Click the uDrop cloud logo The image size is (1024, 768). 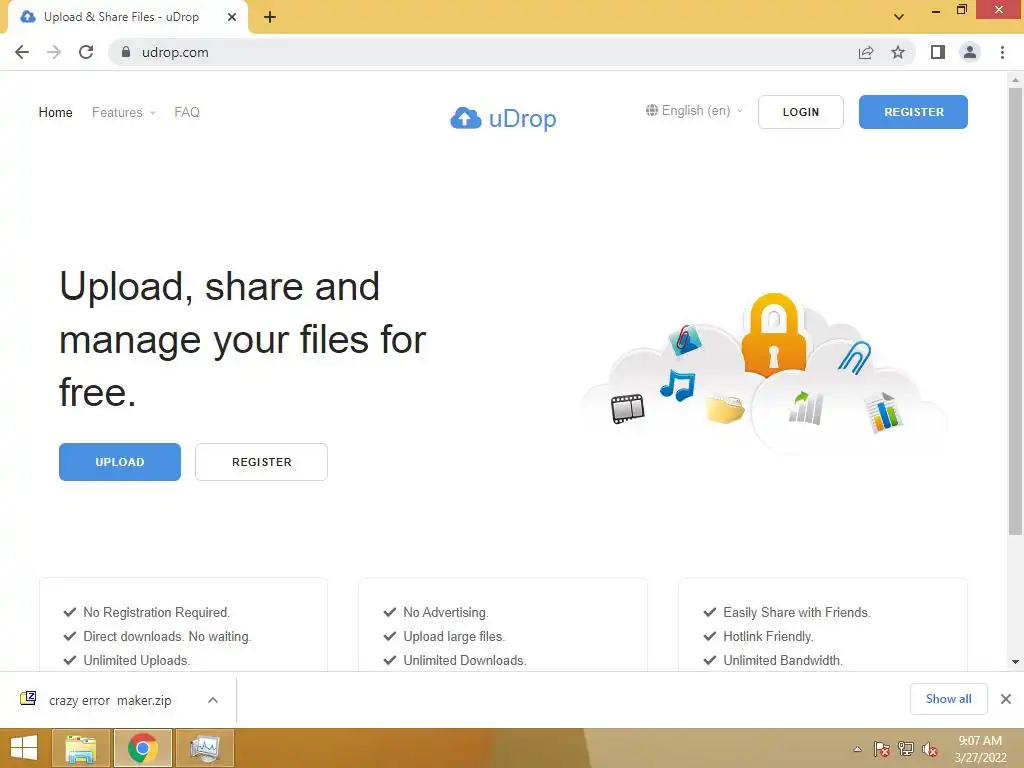pyautogui.click(x=466, y=118)
